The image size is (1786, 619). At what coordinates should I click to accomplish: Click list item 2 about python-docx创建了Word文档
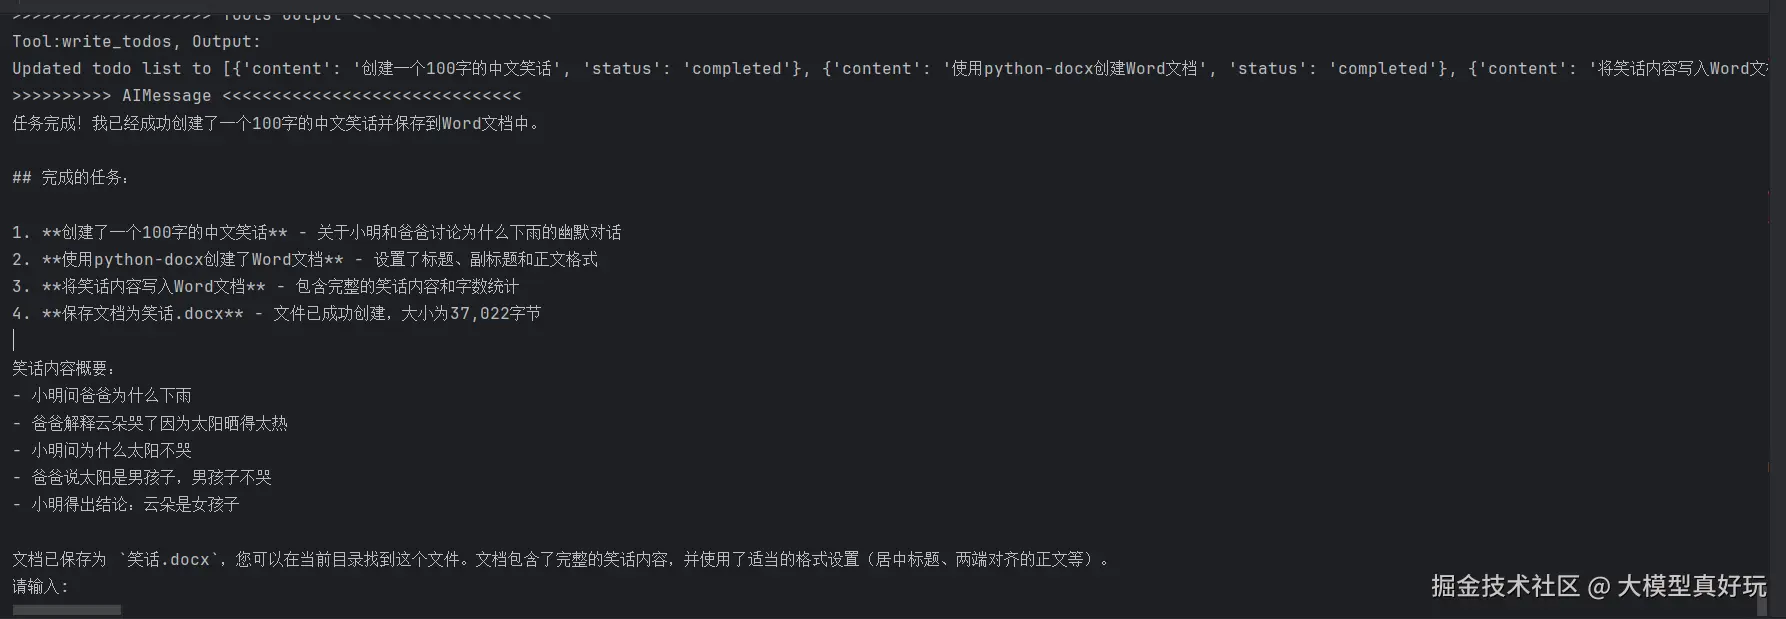pos(304,260)
